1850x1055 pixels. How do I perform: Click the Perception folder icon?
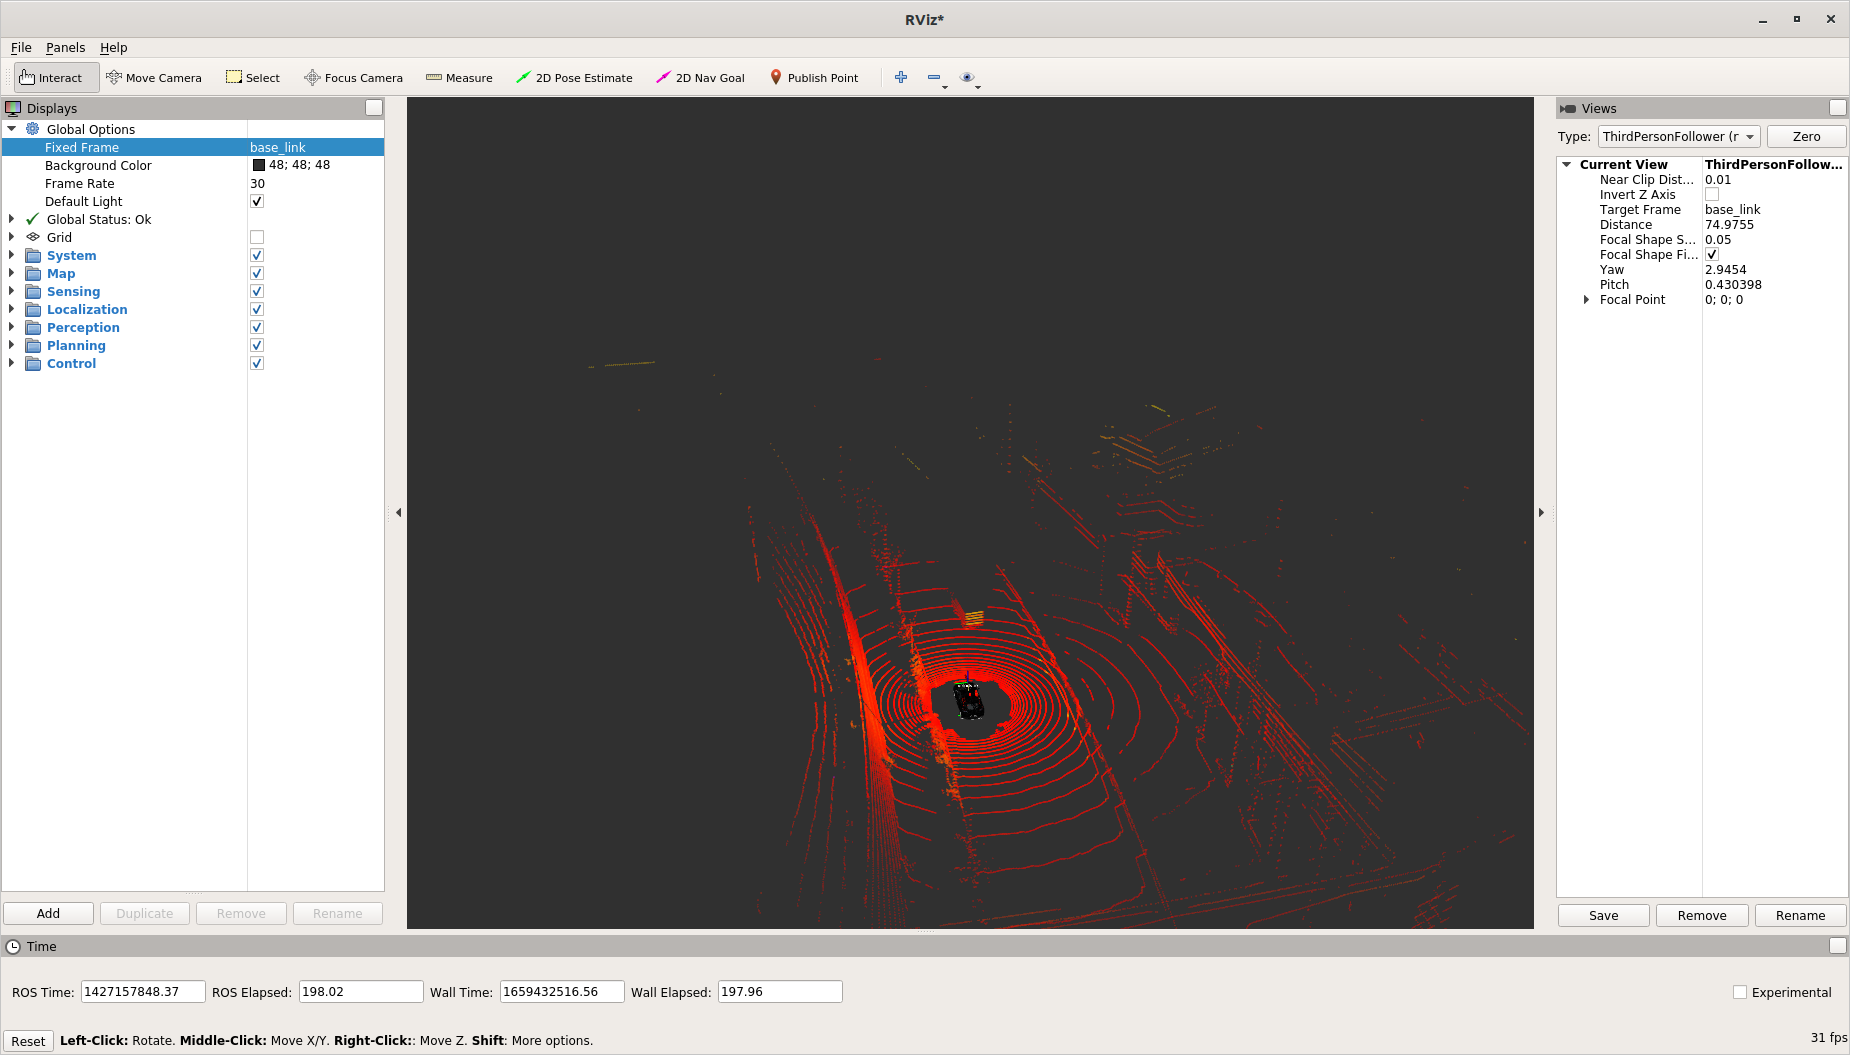(33, 327)
